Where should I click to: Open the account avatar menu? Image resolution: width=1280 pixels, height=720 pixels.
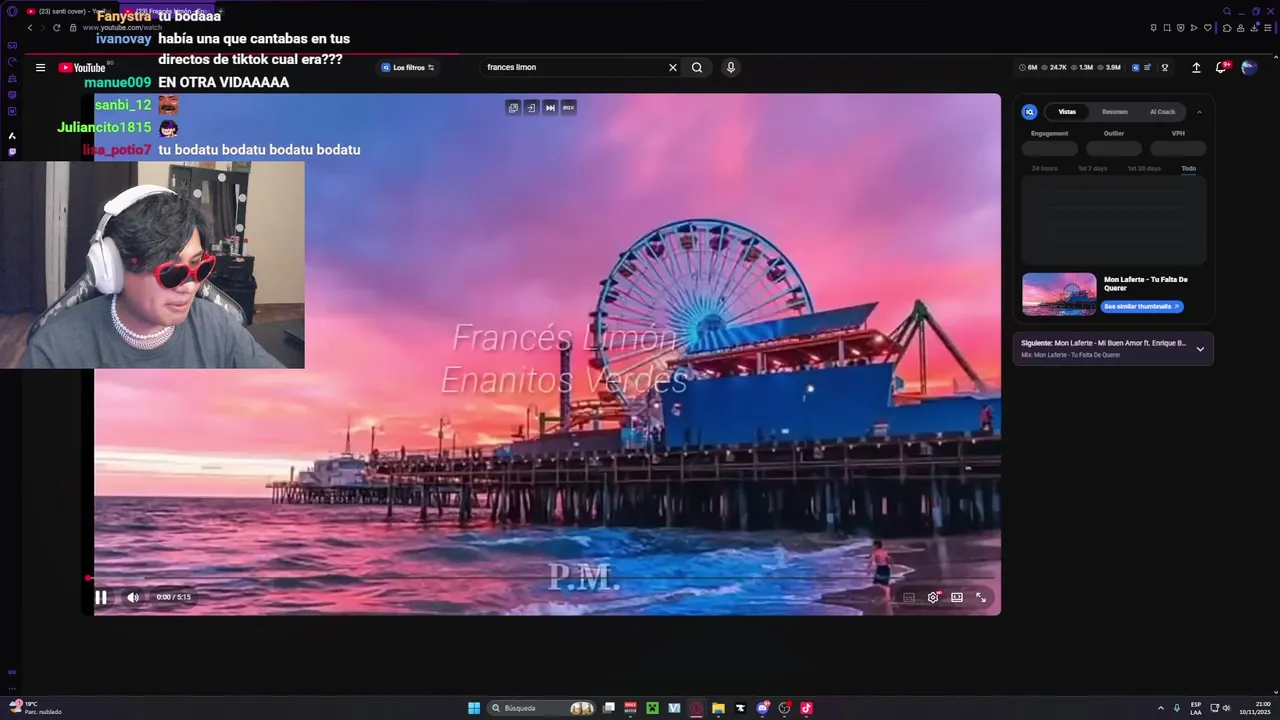point(1249,67)
